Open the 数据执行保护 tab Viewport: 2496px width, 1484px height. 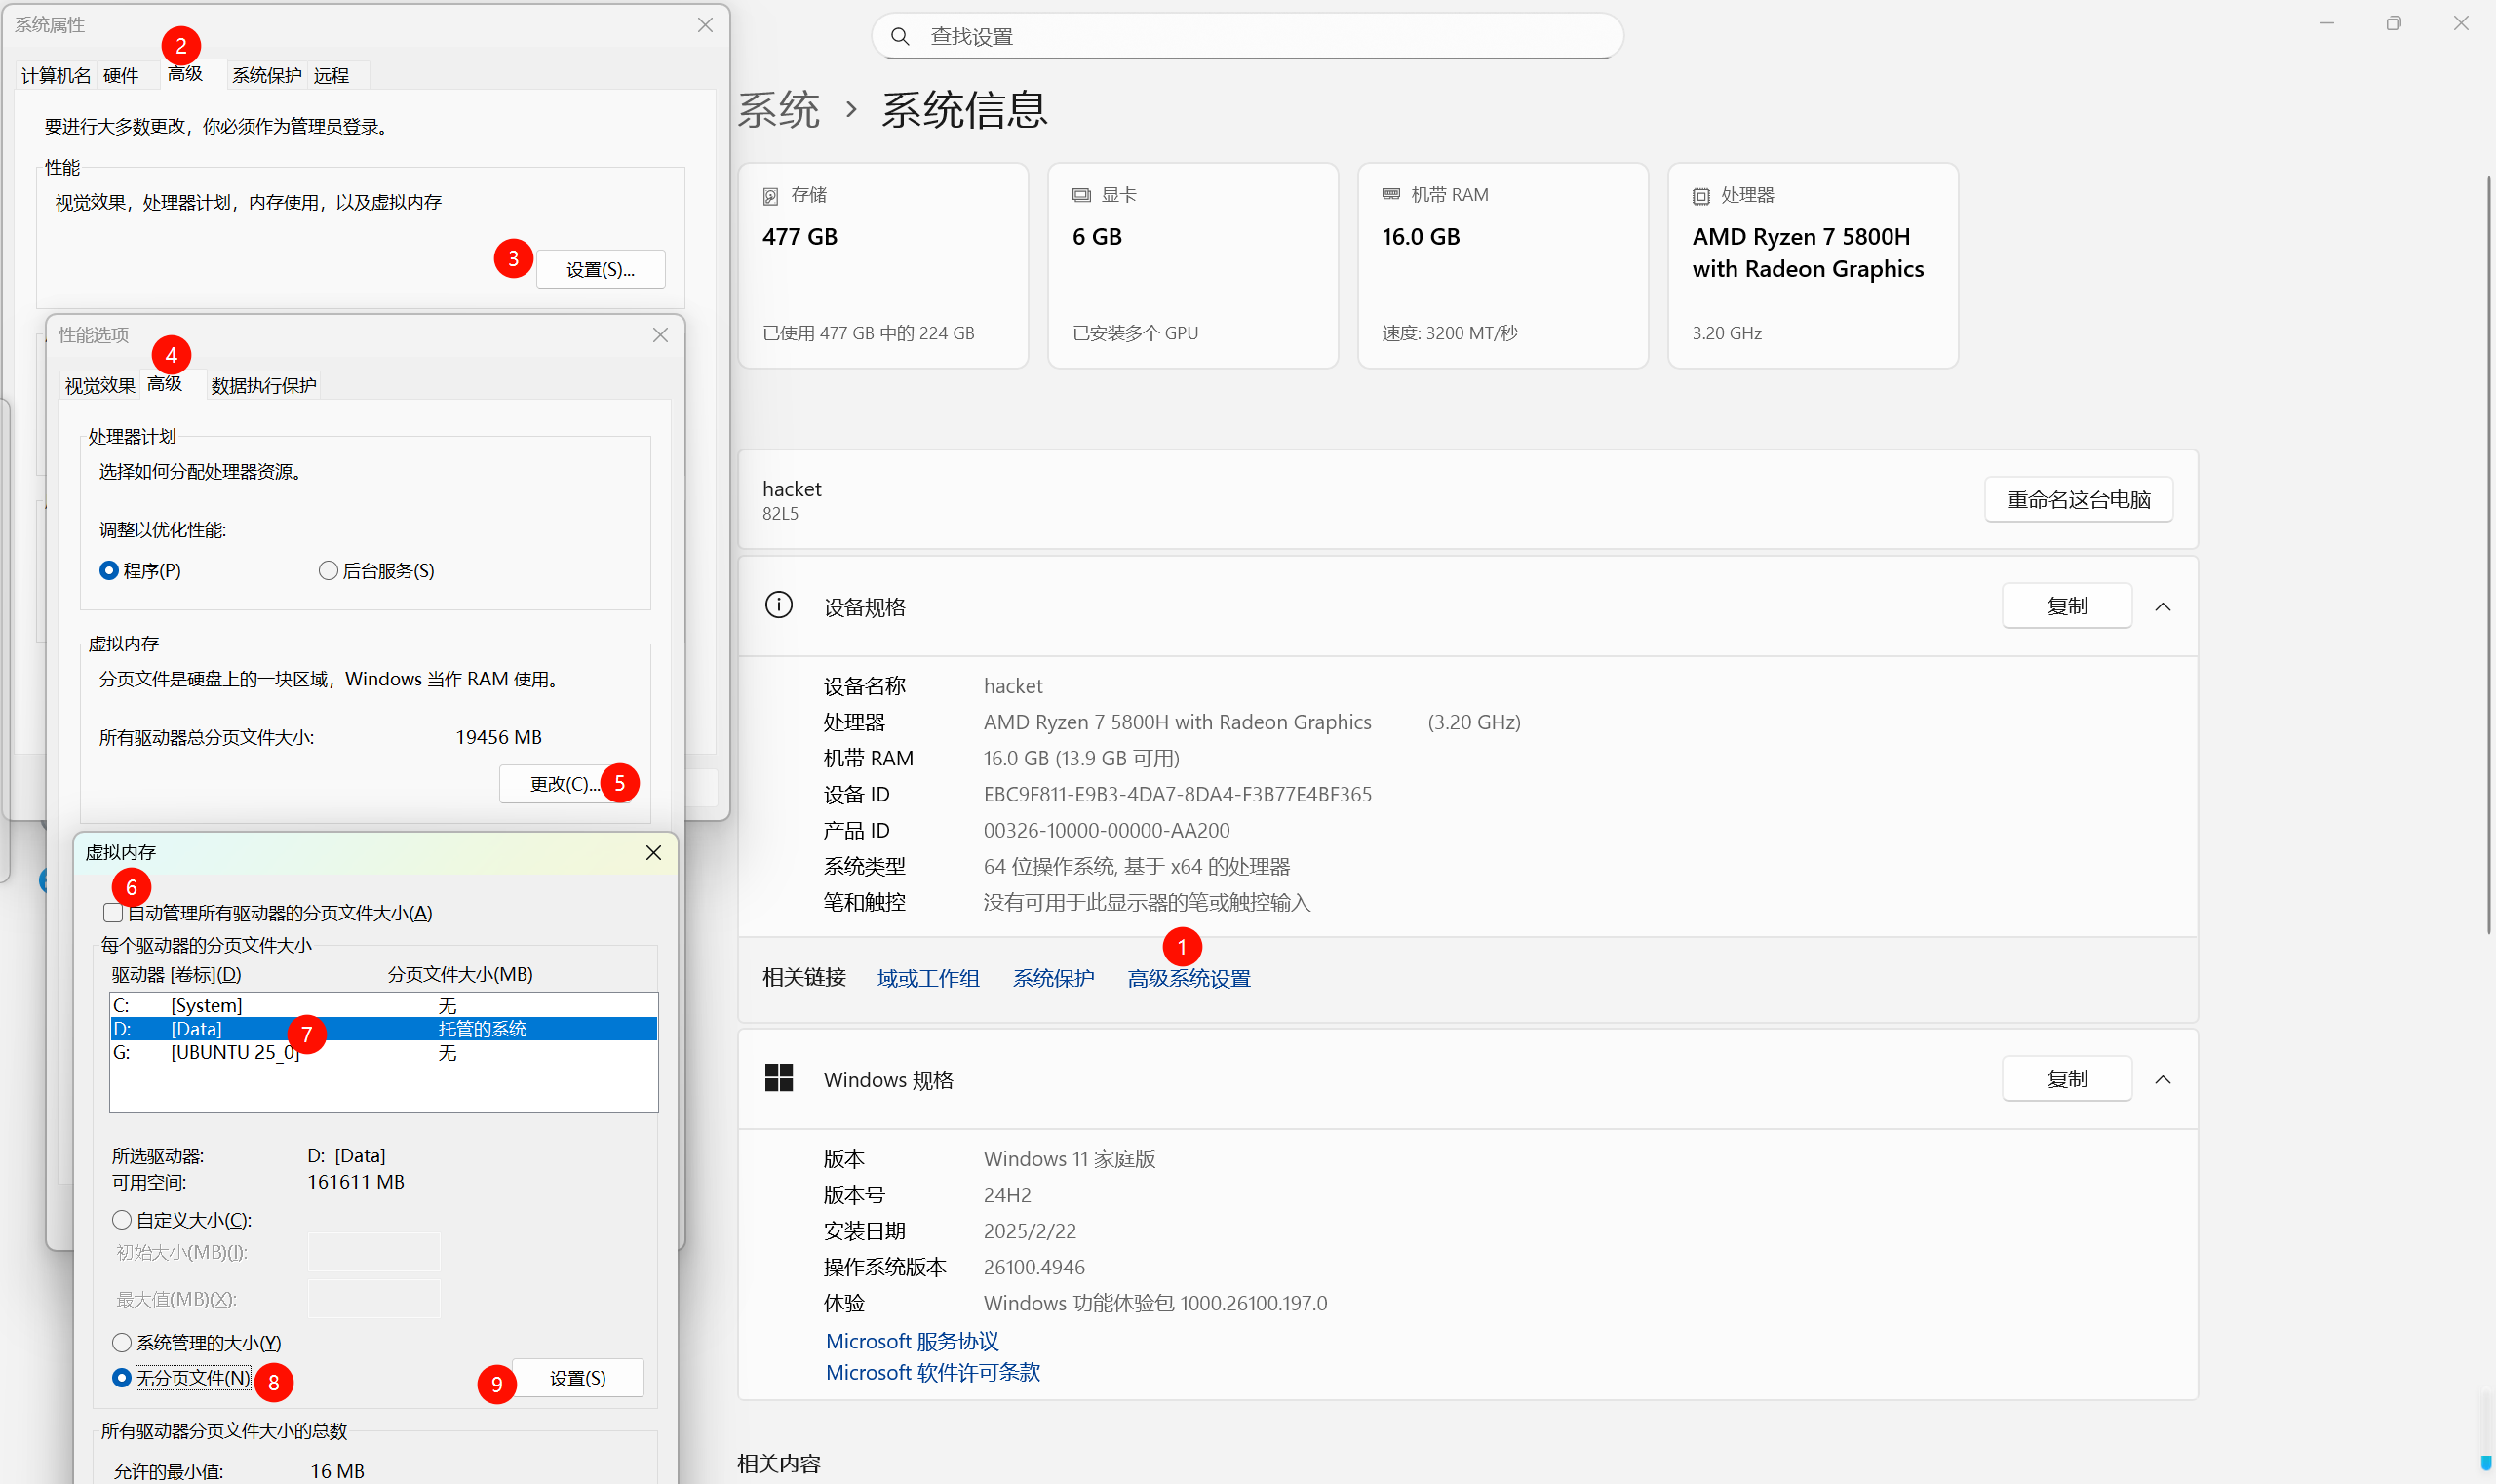pos(263,385)
